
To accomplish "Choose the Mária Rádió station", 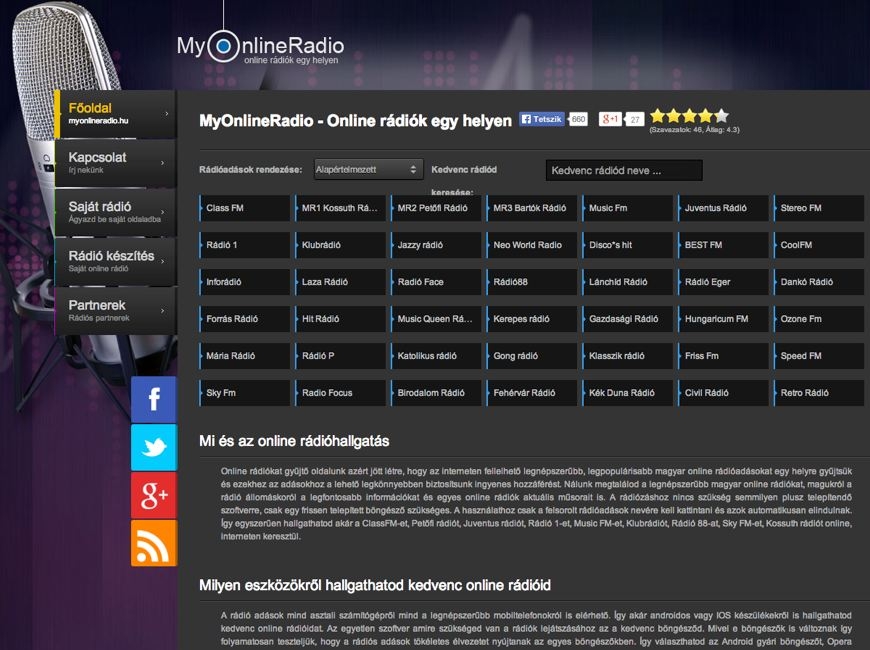I will pos(244,356).
